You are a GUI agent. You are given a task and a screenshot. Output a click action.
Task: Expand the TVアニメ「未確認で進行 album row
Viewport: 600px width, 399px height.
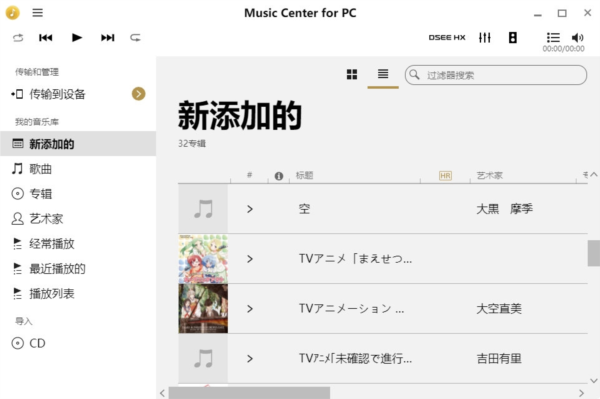pos(250,358)
